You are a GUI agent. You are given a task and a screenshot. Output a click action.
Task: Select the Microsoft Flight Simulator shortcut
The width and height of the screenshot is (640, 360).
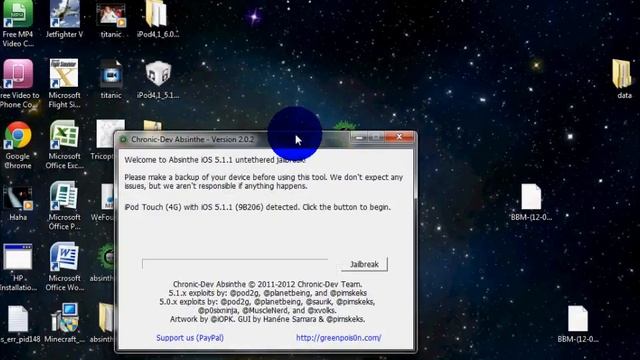(64, 73)
